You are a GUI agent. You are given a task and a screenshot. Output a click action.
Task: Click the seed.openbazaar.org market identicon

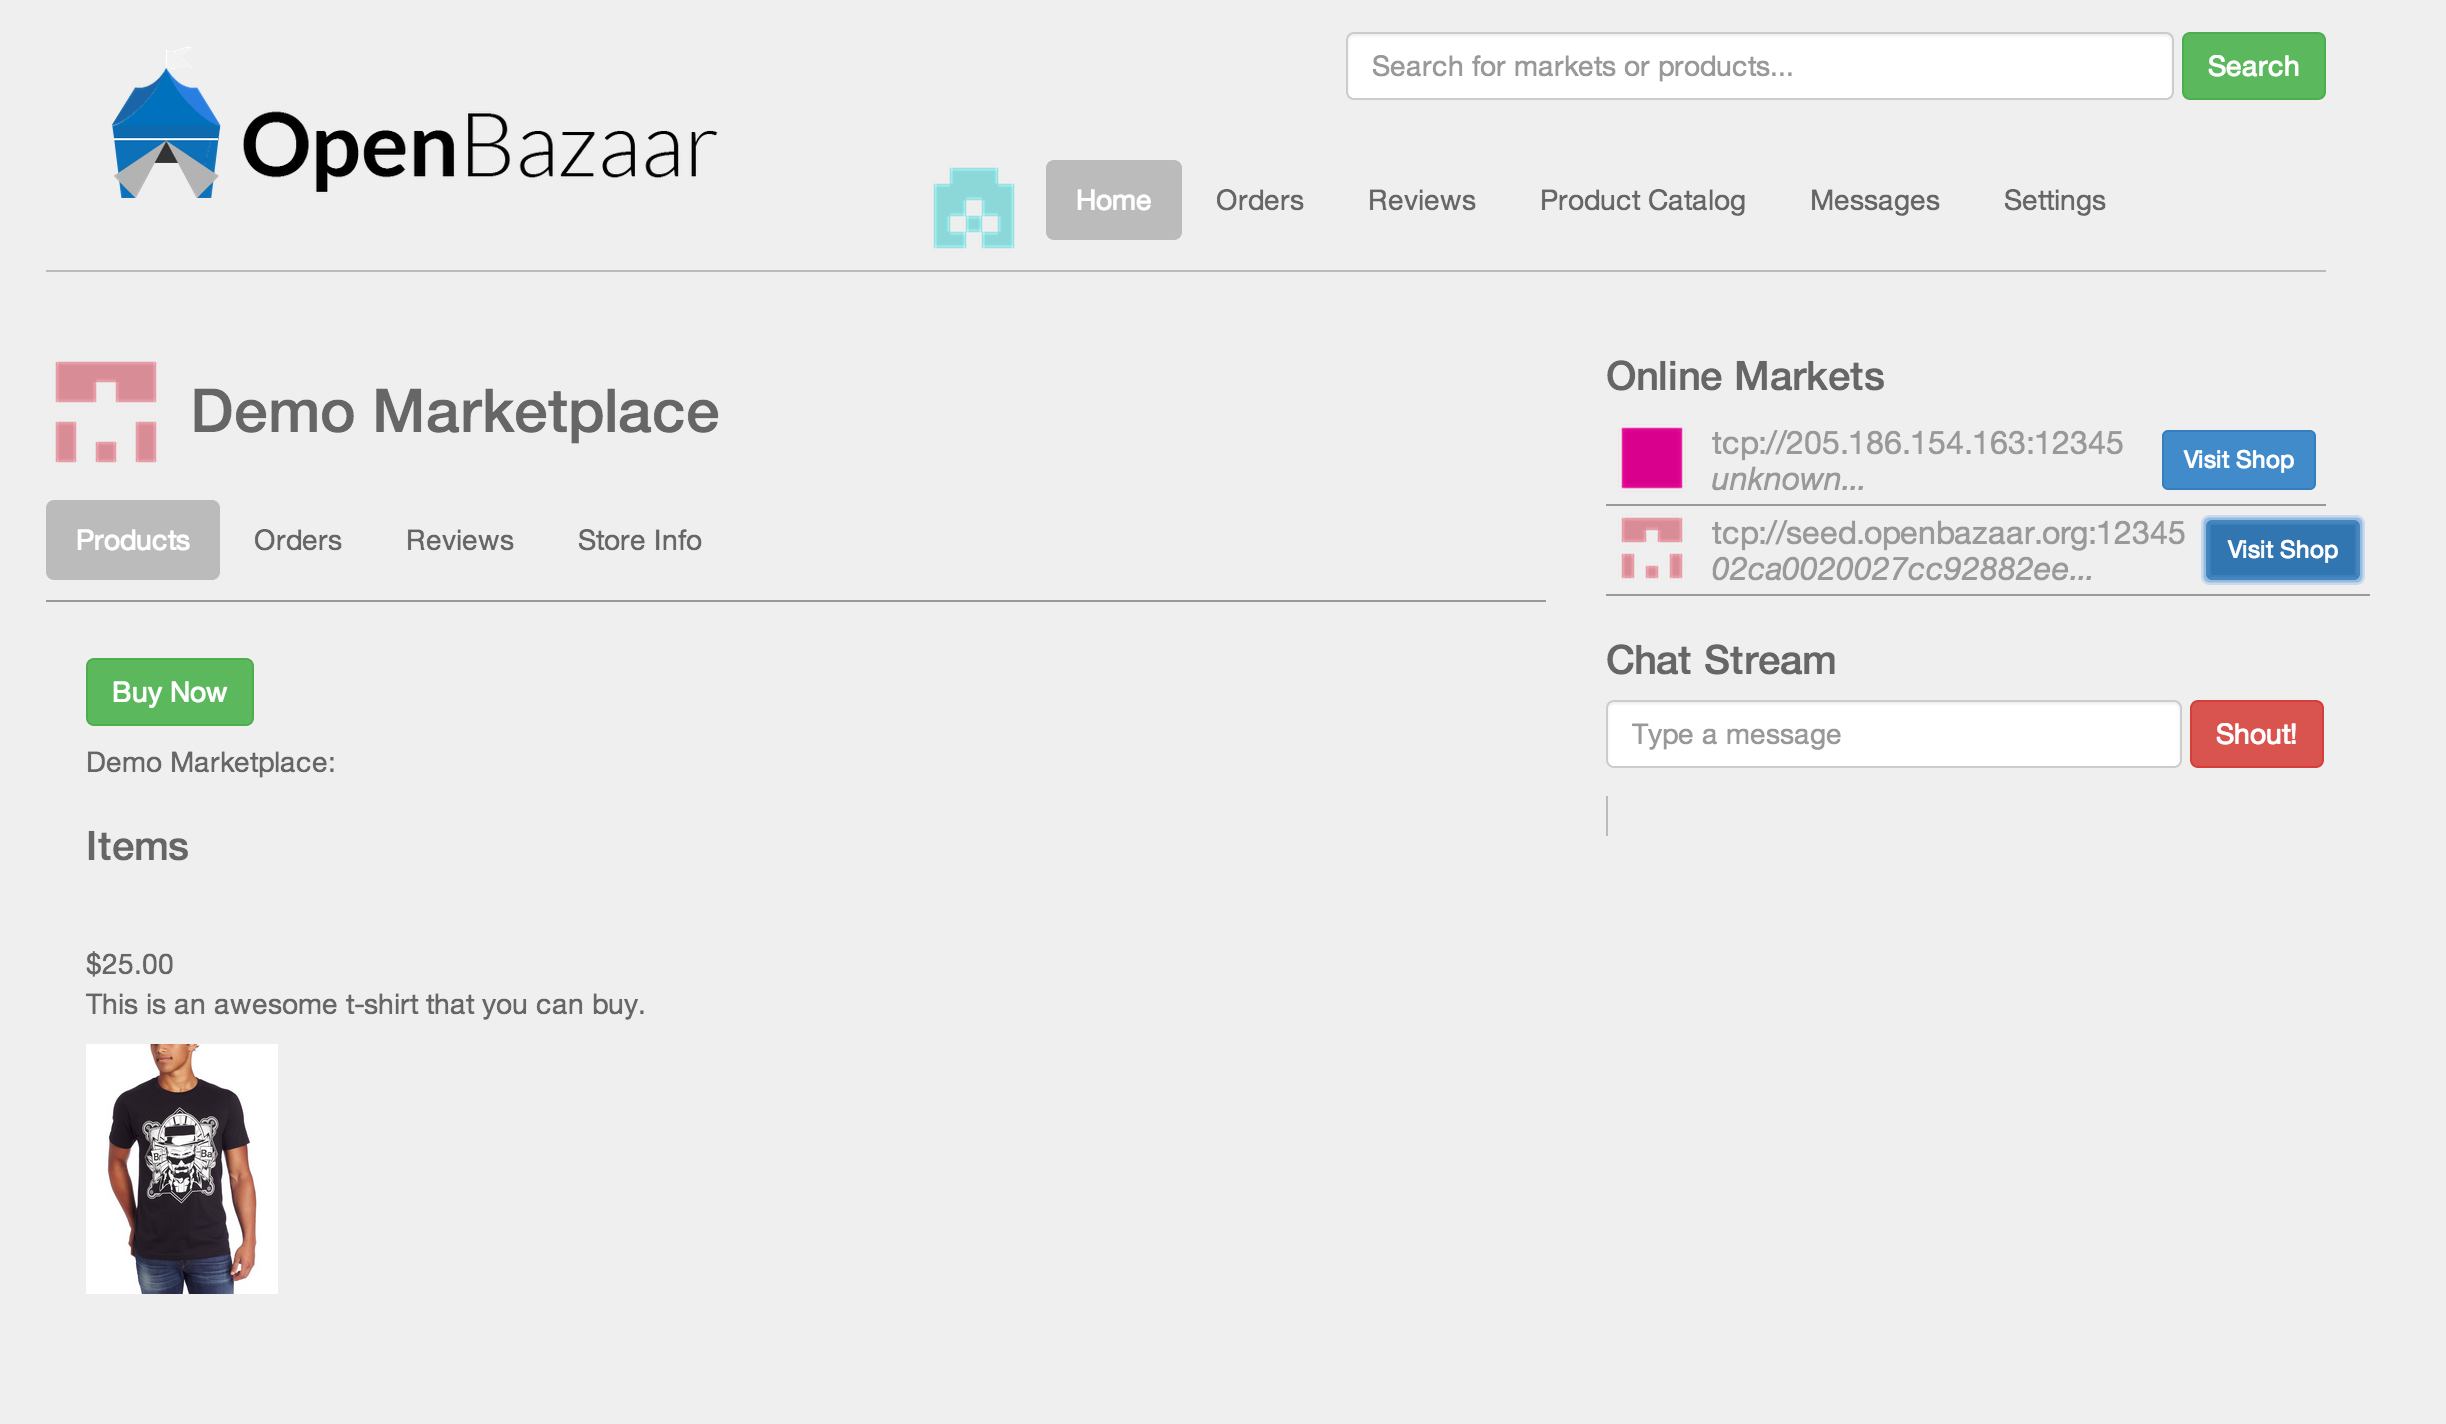tap(1651, 548)
